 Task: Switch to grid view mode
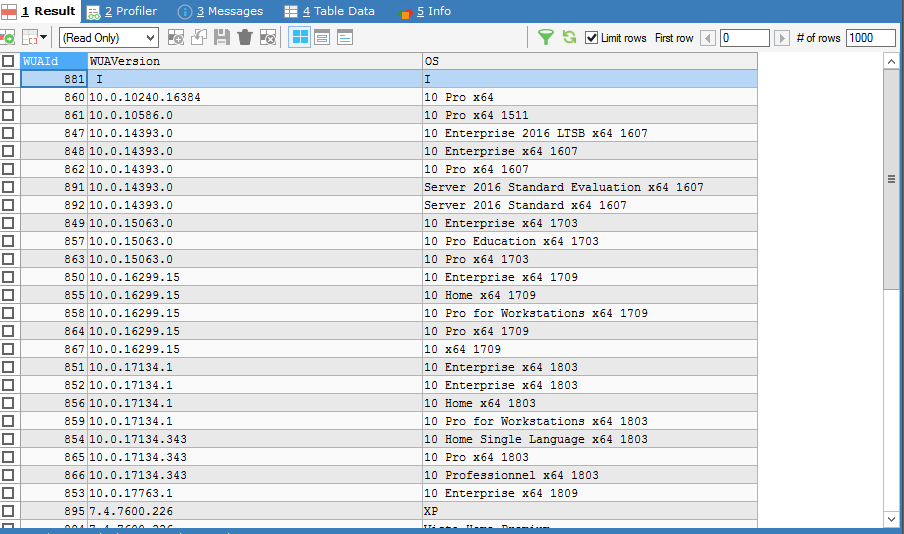click(299, 37)
